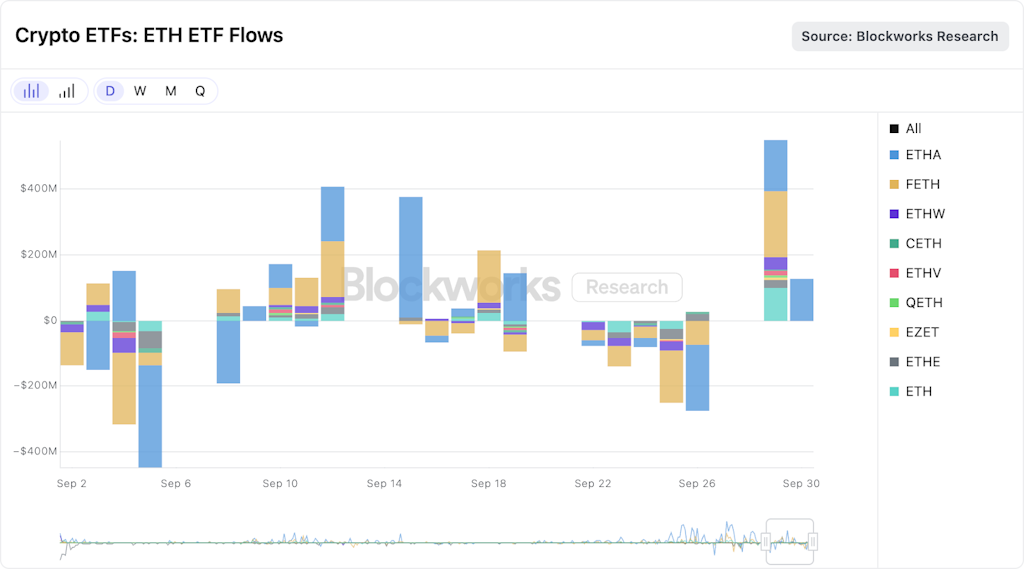This screenshot has height=569, width=1024.
Task: Switch to stacked bar chart view
Action: pos(32,91)
